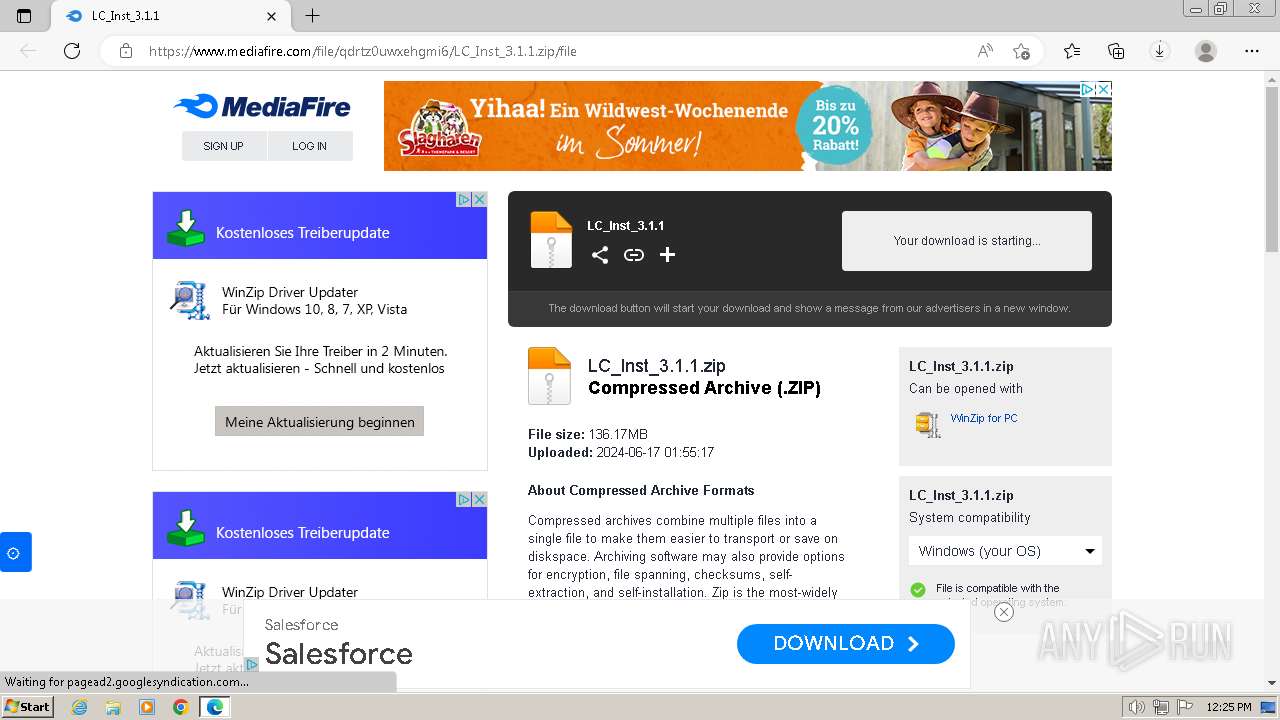The height and width of the screenshot is (720, 1280).
Task: Click Meine Aktualisierung beginnen button
Action: click(320, 422)
